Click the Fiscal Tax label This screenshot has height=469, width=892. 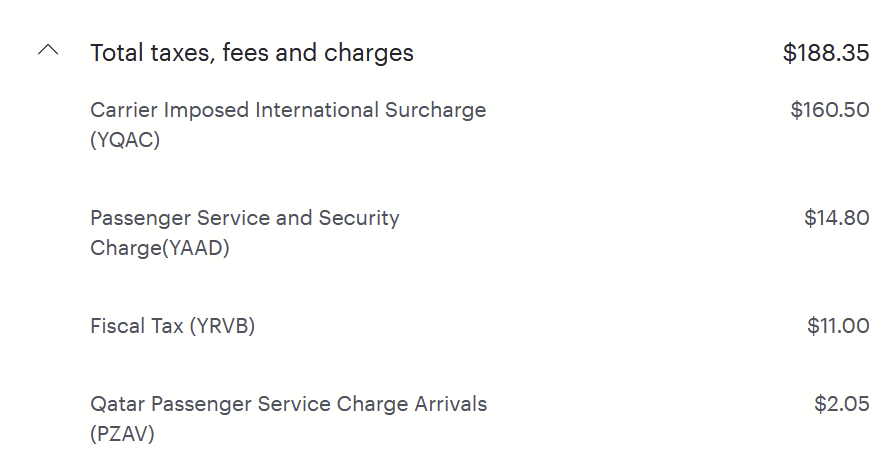tap(136, 326)
